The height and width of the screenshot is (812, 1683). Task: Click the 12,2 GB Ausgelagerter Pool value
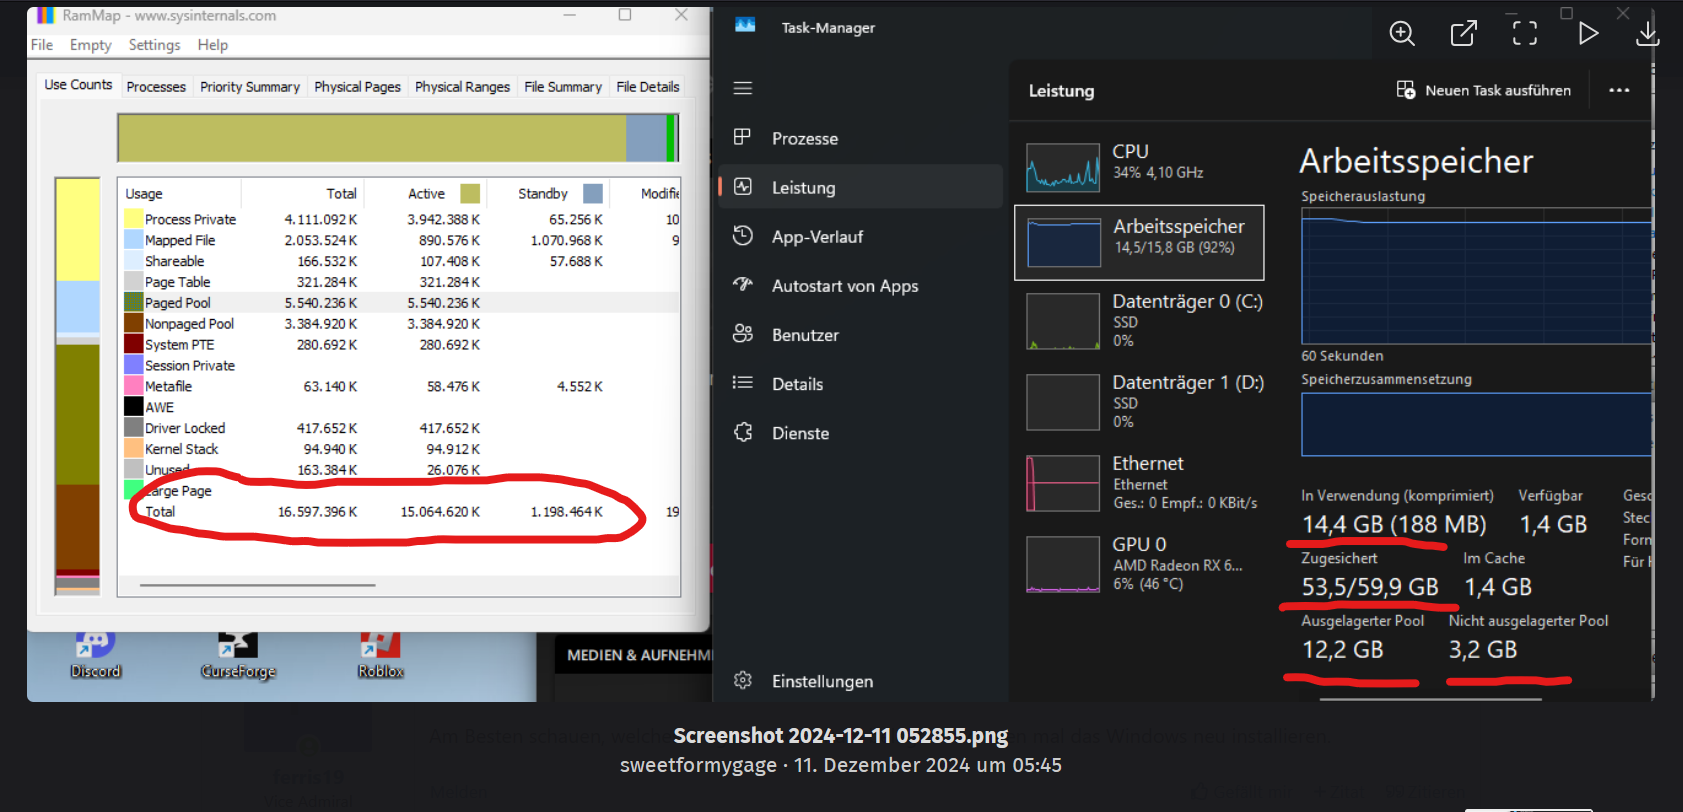click(1342, 650)
